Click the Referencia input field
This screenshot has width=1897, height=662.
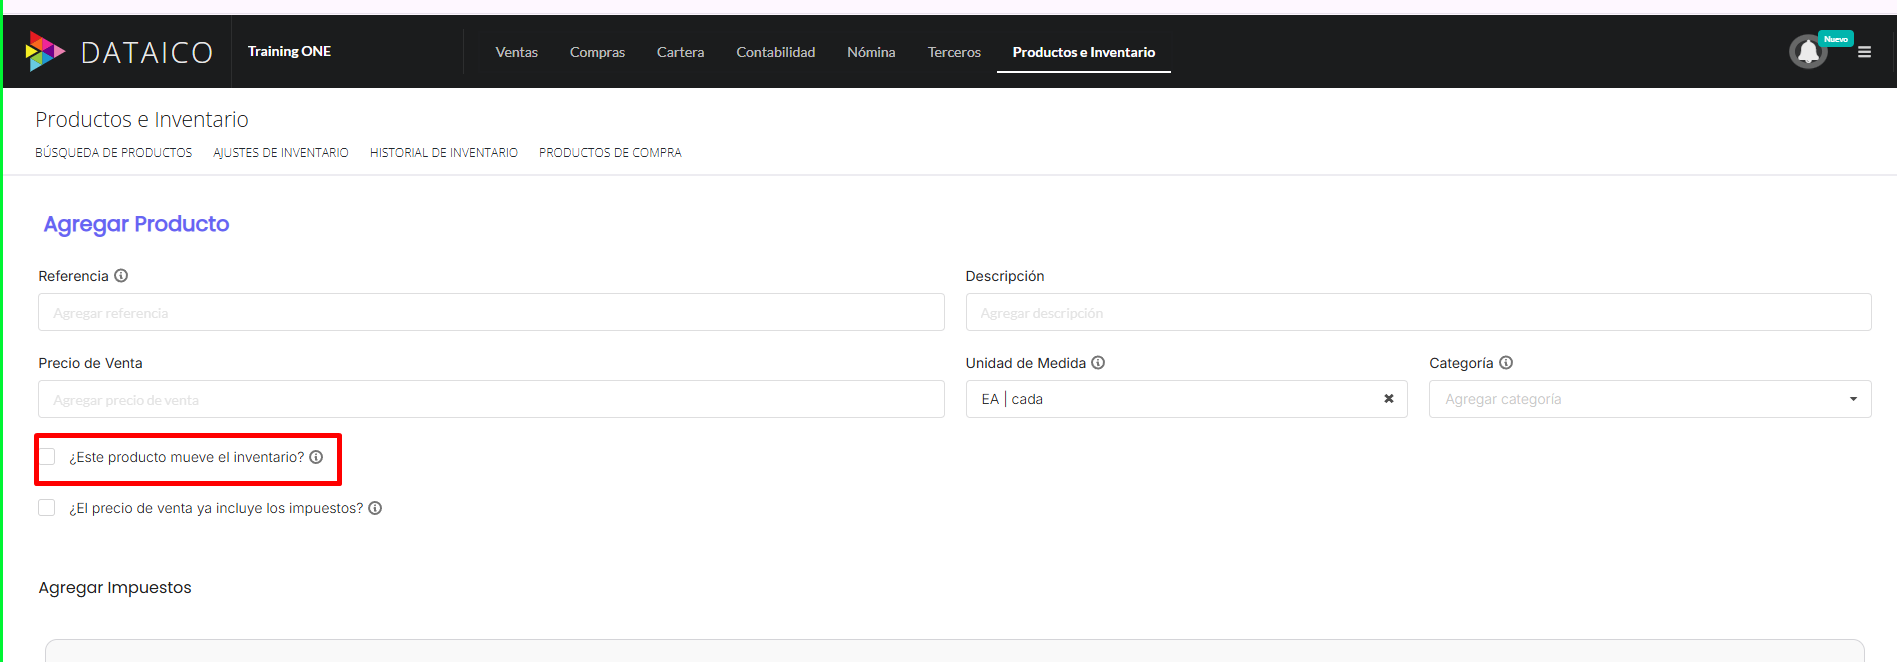[x=490, y=313]
